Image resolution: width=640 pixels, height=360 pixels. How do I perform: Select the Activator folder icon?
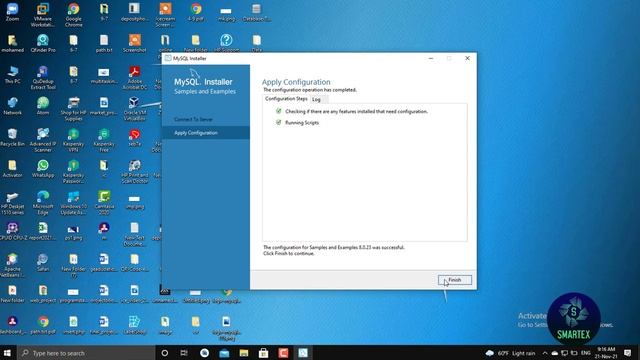(x=12, y=169)
